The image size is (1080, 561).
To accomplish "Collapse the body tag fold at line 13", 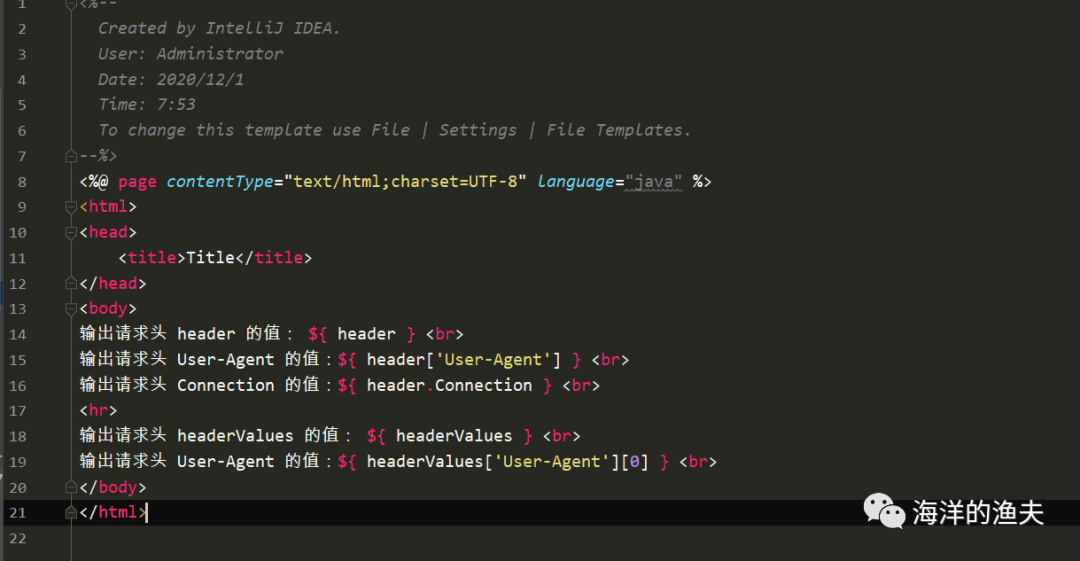I will 70,309.
